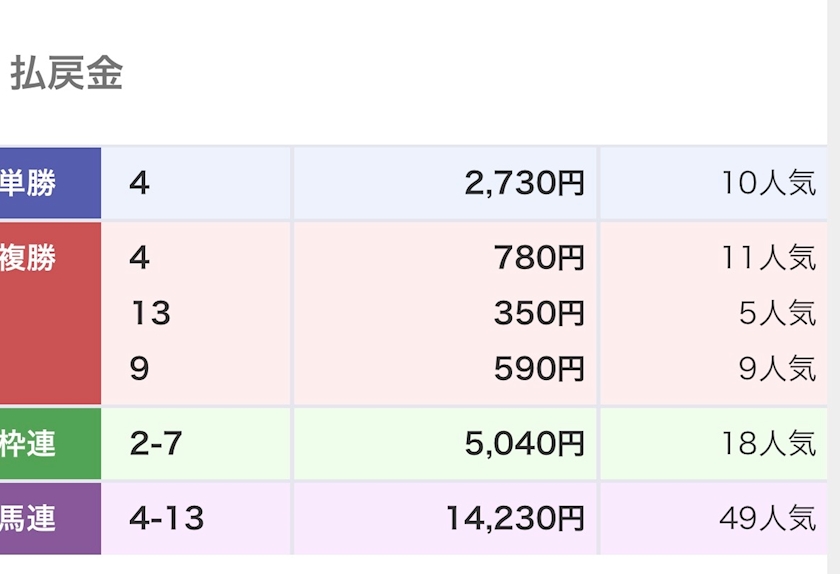
Task: Click the 49人気 popularity cell
Action: 768,519
